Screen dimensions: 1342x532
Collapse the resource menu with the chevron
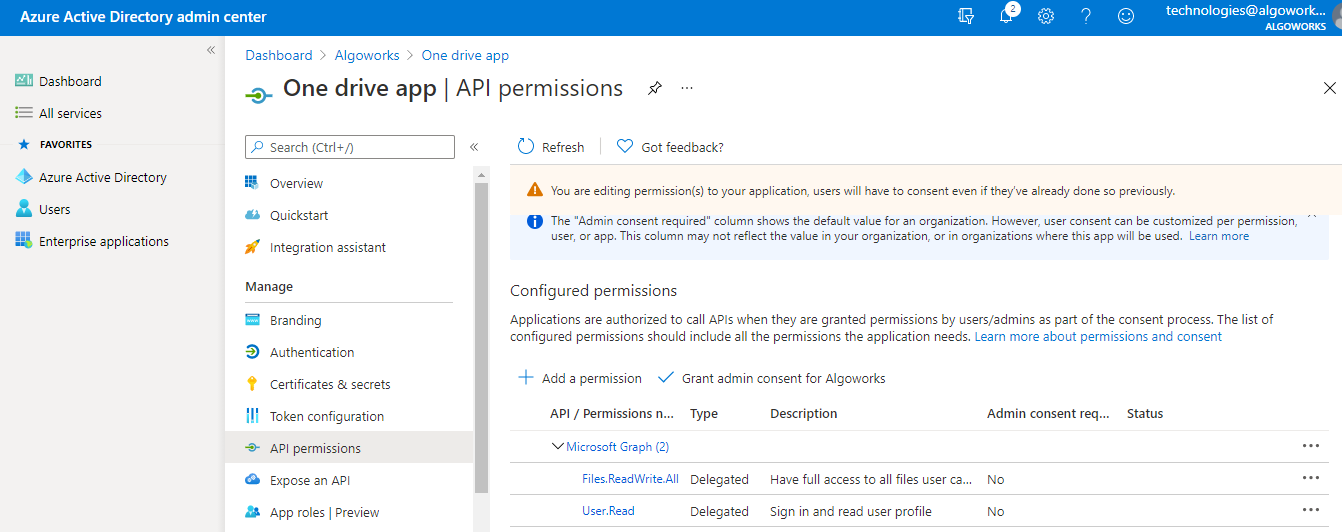coord(474,147)
